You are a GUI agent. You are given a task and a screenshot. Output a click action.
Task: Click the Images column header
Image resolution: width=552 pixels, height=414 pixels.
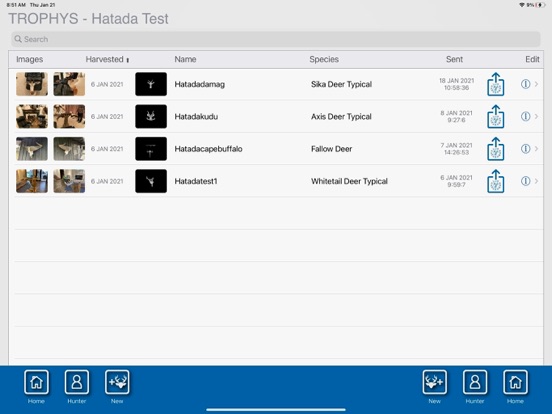coord(30,59)
